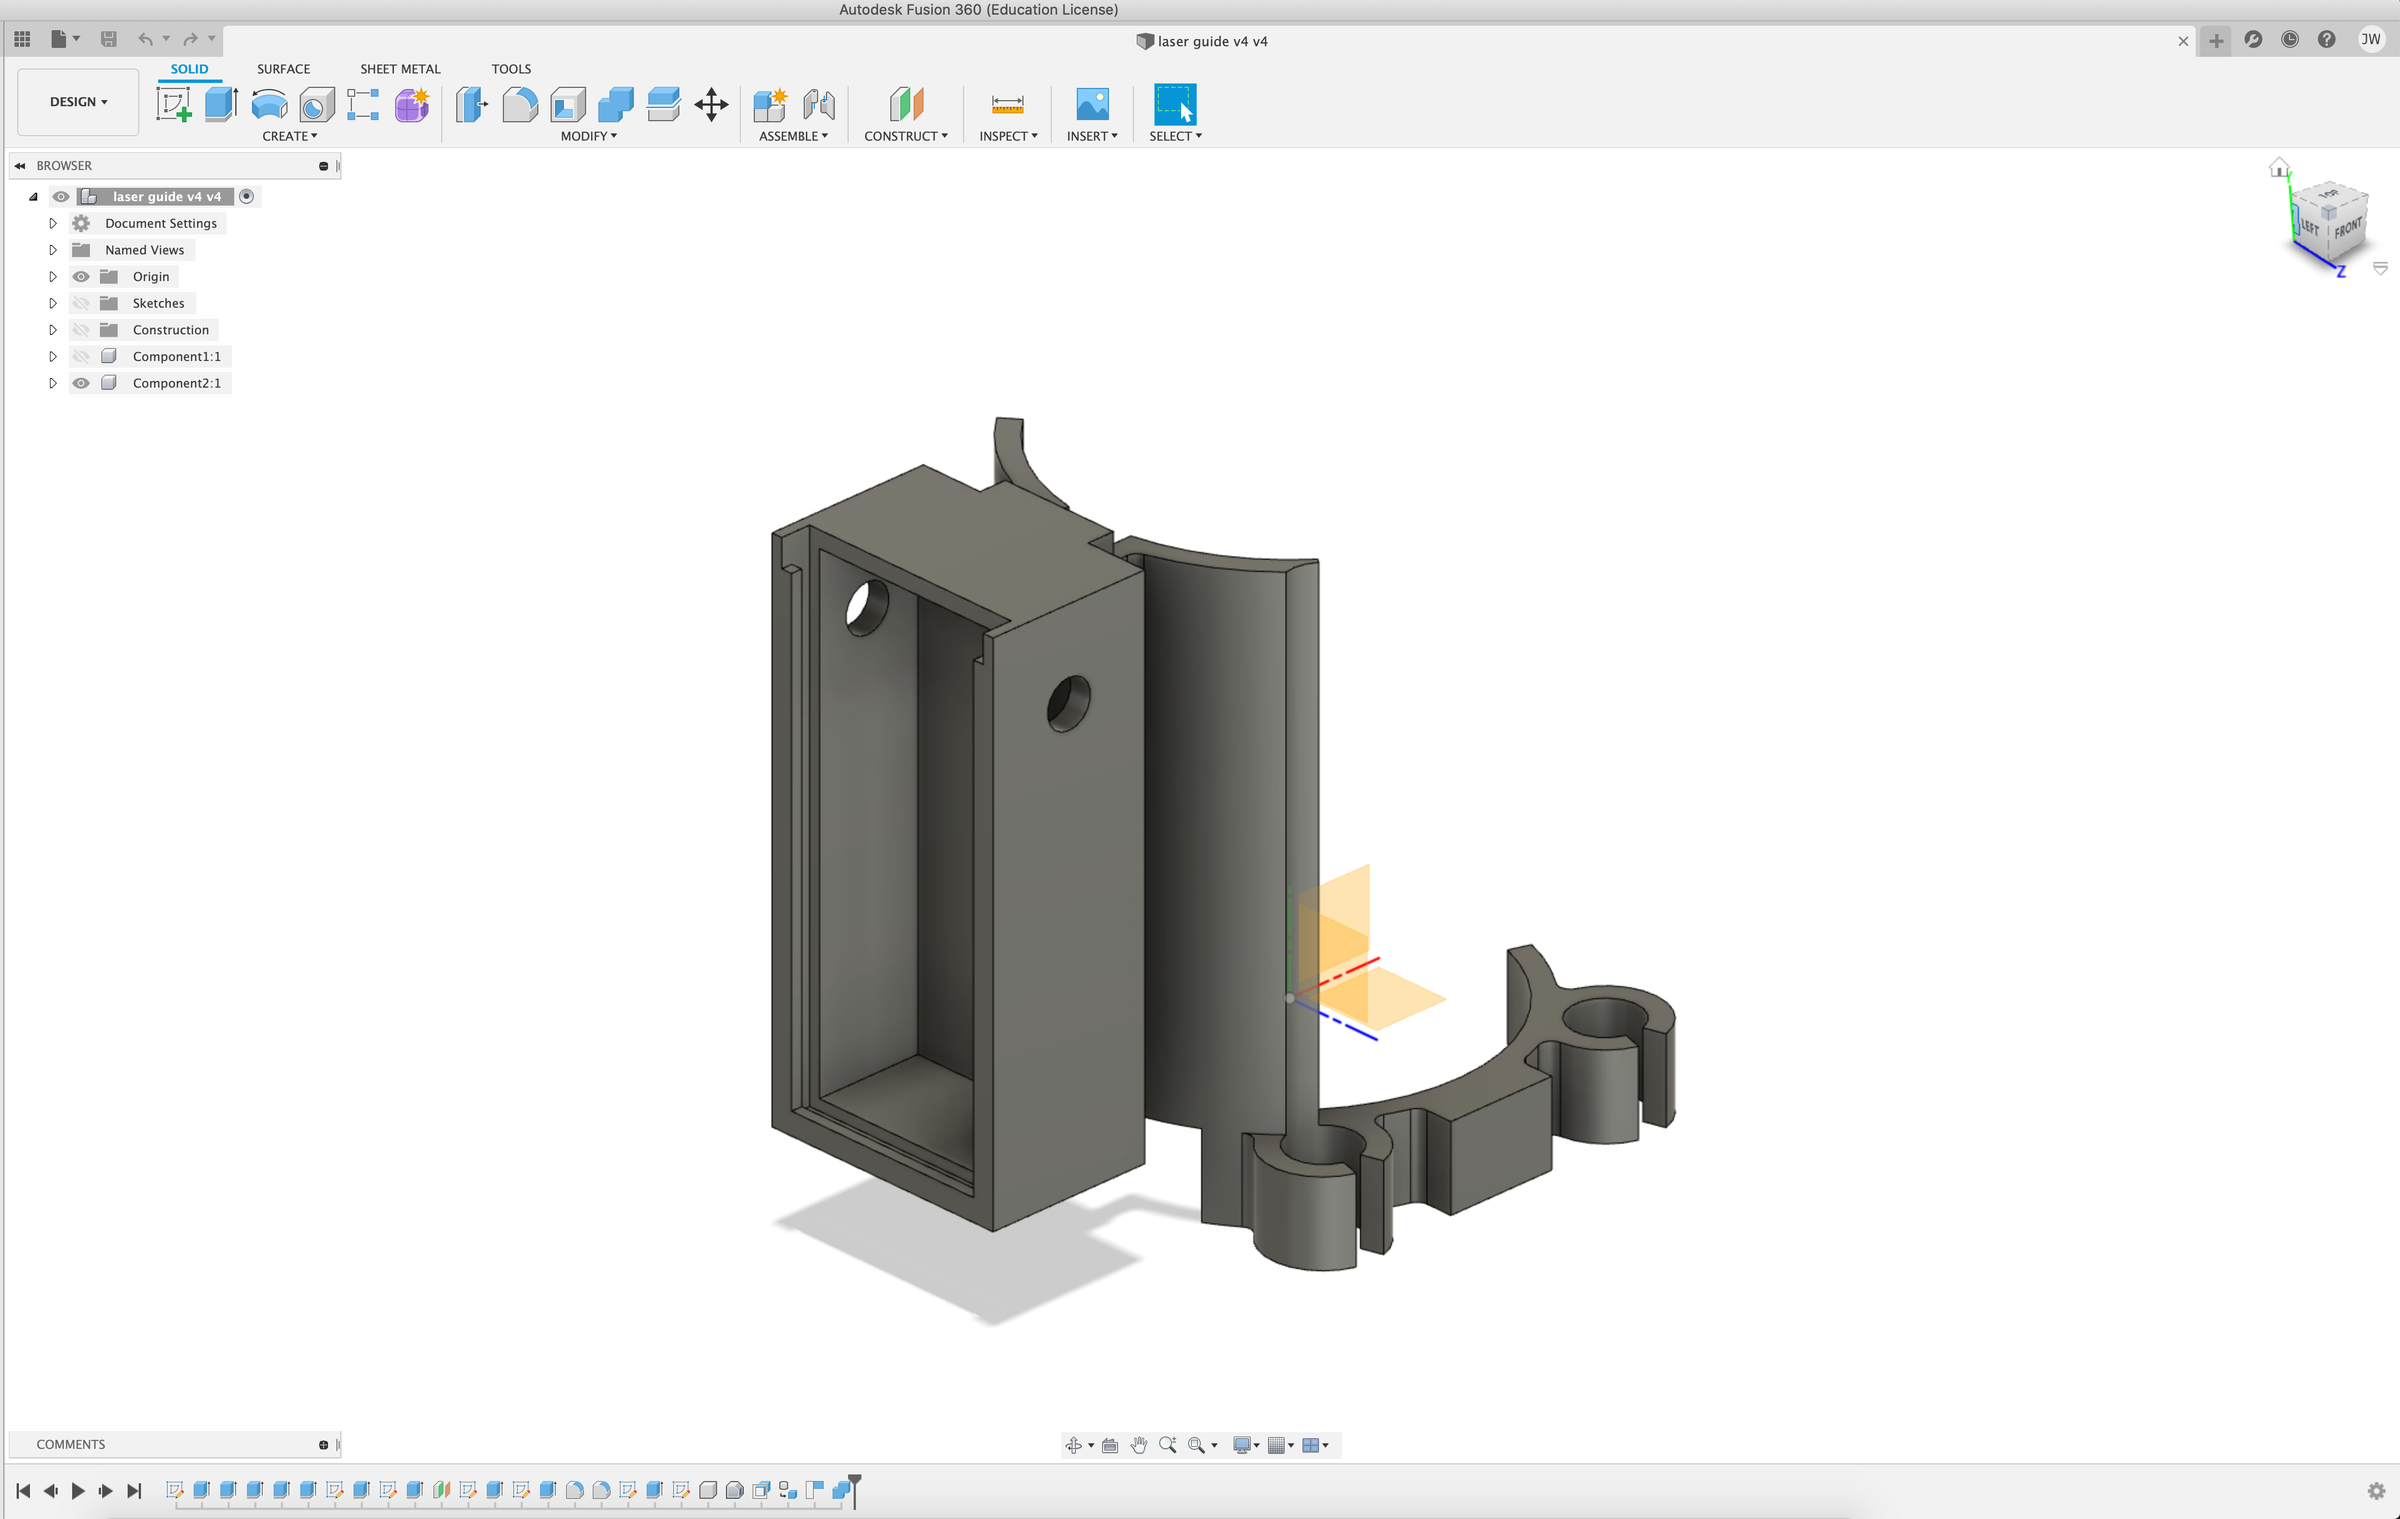Open the Insert image icon
The height and width of the screenshot is (1519, 2400).
pyautogui.click(x=1091, y=104)
